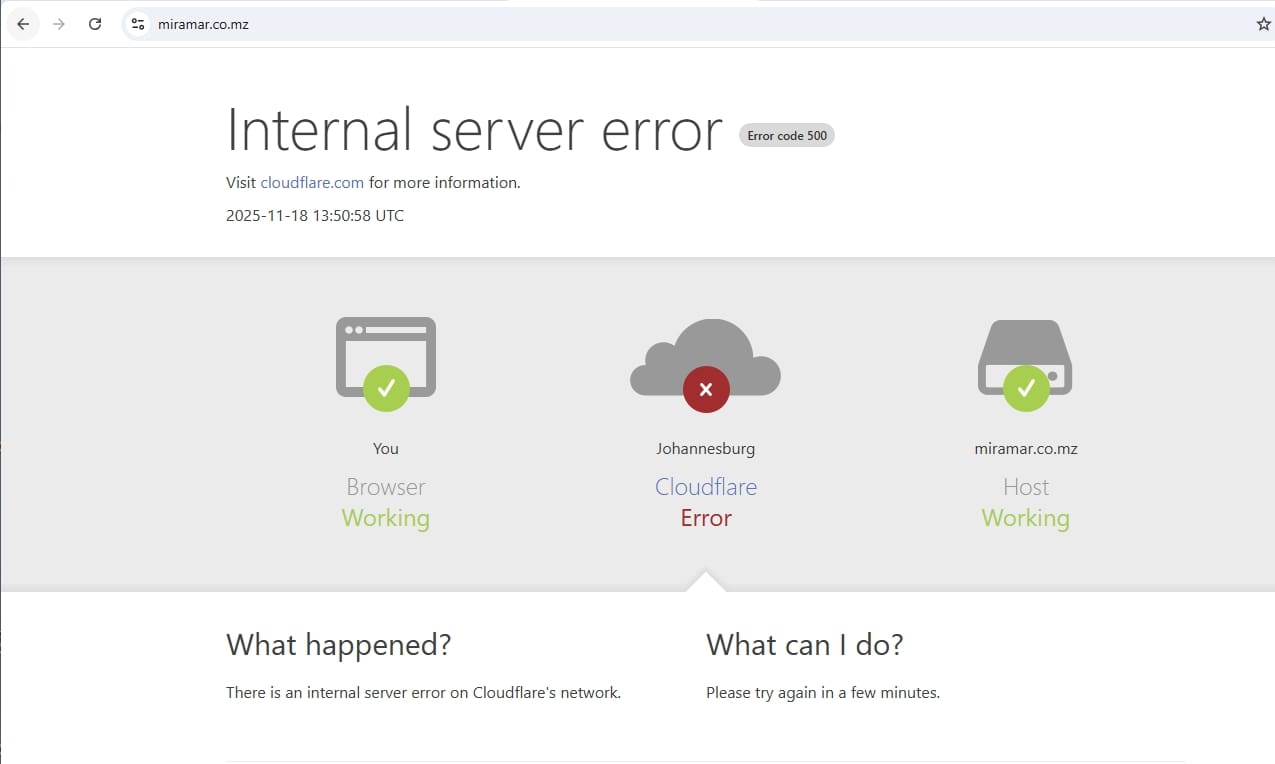Click the What can I do? heading
The height and width of the screenshot is (764, 1275).
(804, 645)
